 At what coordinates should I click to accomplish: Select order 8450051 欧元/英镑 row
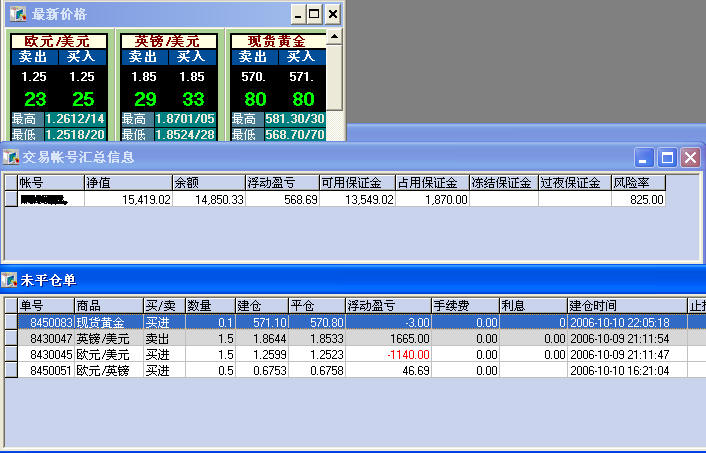coord(355,371)
